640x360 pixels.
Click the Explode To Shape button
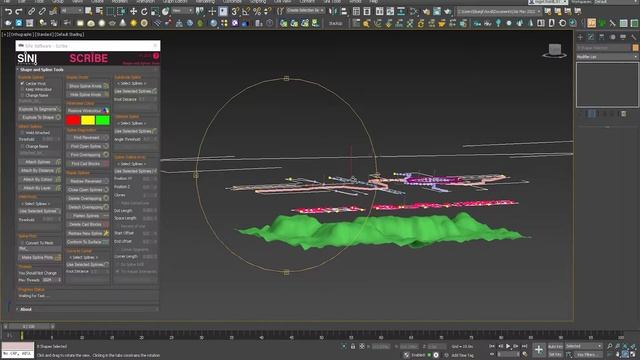coord(39,117)
